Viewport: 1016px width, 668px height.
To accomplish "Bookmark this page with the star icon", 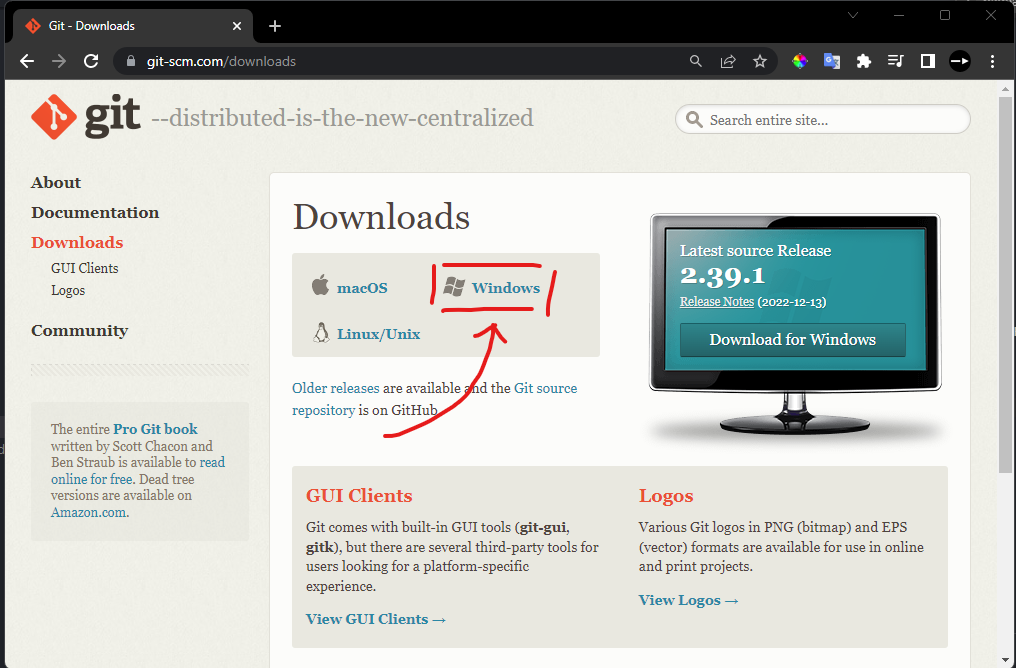I will pyautogui.click(x=759, y=61).
